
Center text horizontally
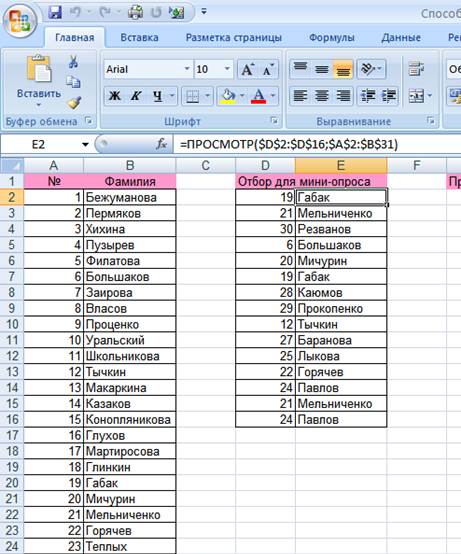click(321, 96)
